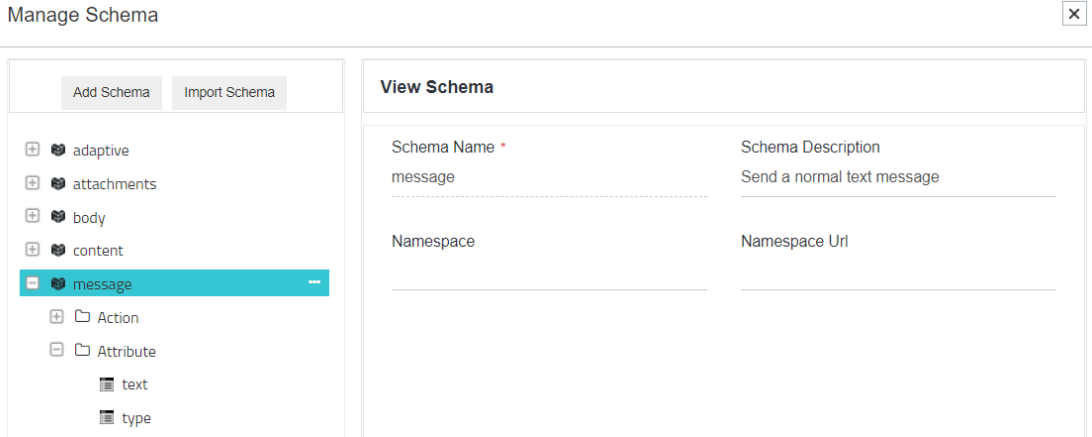Viewport: 1092px width, 437px height.
Task: Click the adaptive schema book icon
Action: point(58,150)
